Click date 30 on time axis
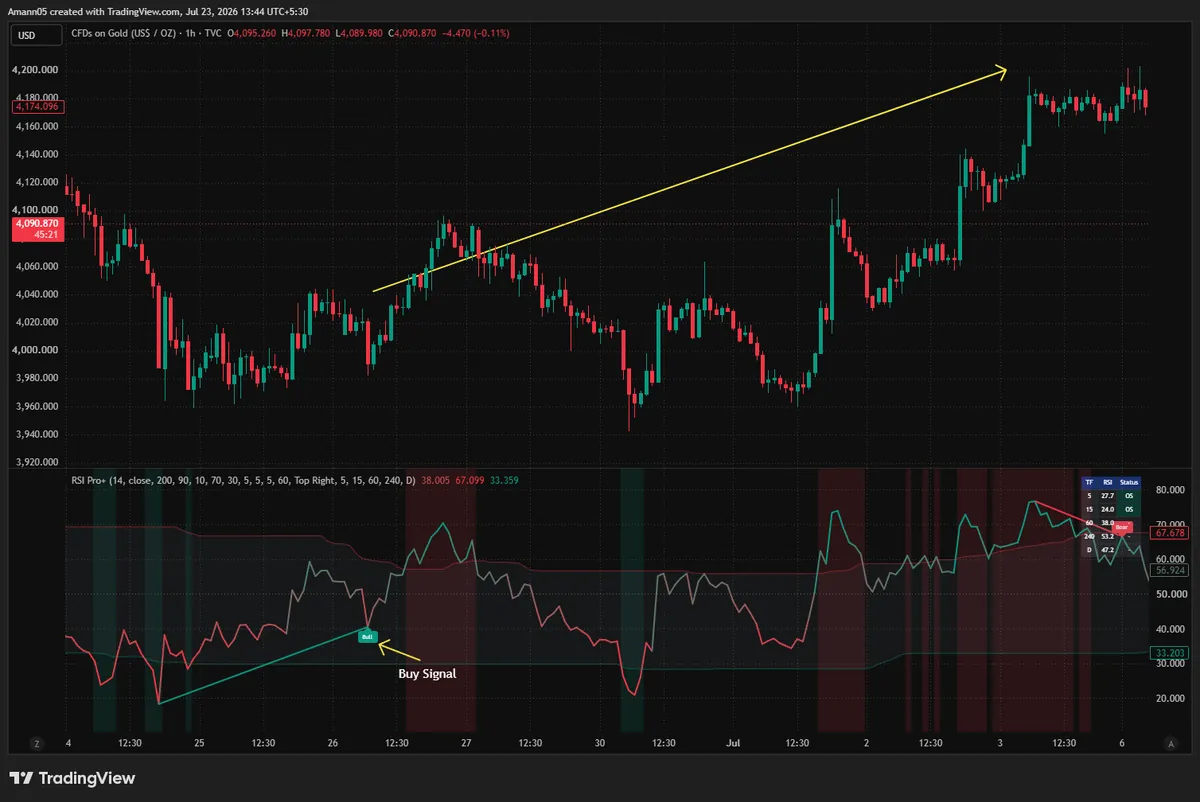 [600, 743]
